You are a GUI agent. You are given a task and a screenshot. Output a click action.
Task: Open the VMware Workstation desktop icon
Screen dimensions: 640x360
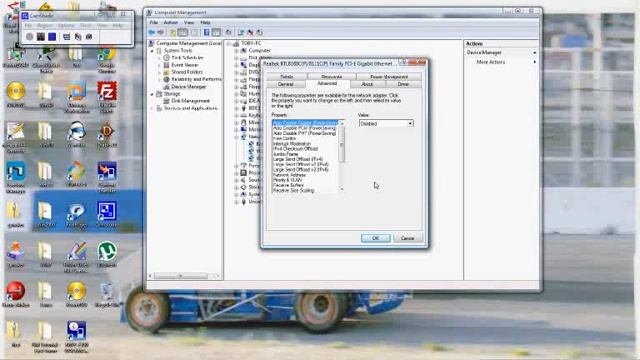(x=77, y=96)
